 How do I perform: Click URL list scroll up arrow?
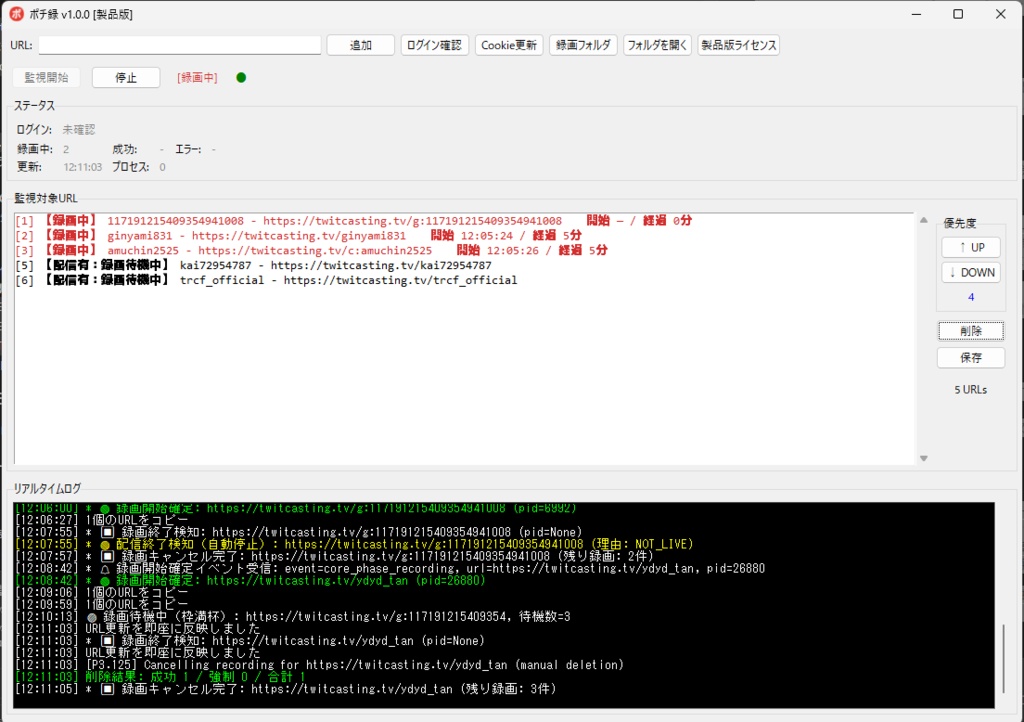(x=923, y=220)
